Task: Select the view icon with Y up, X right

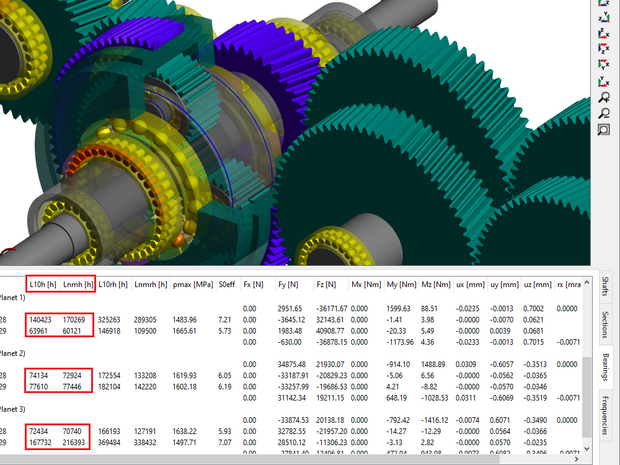Action: pos(604,81)
